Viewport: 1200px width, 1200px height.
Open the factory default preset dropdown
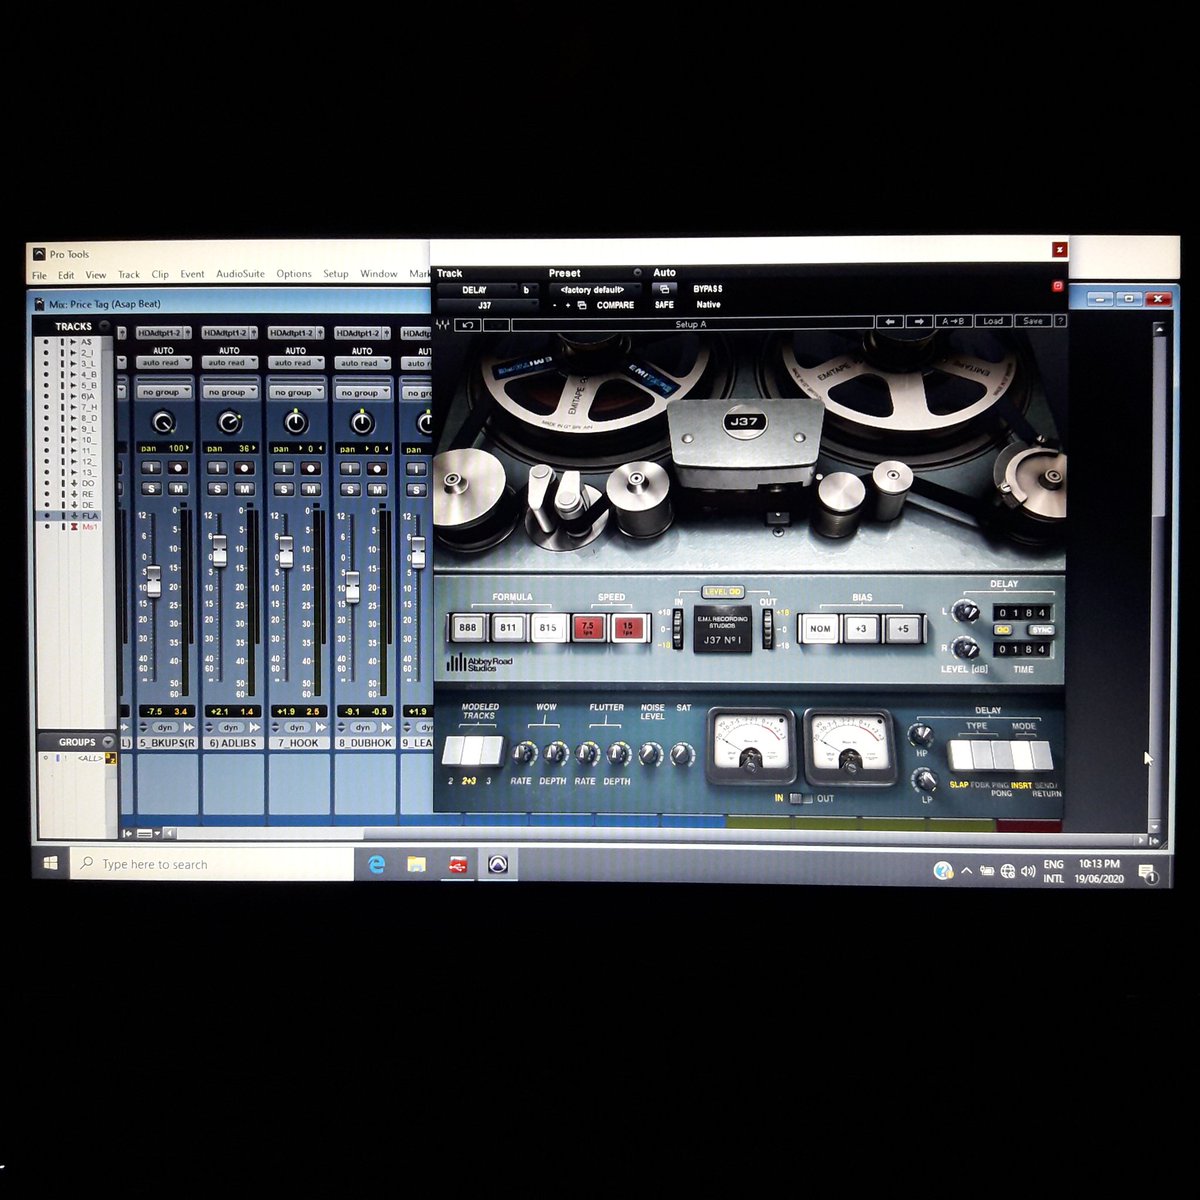(595, 288)
